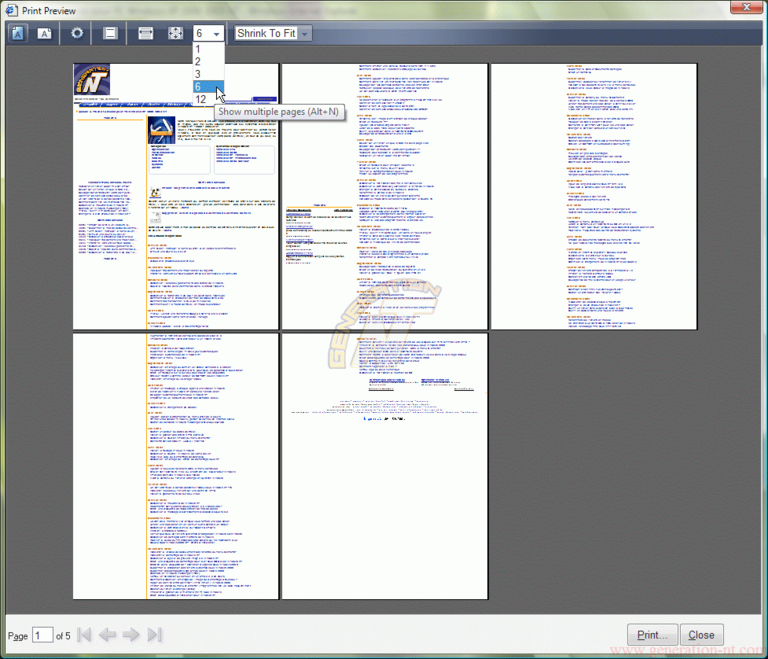Screen dimensions: 768x659
Task: Select 1 page view option
Action: click(209, 49)
